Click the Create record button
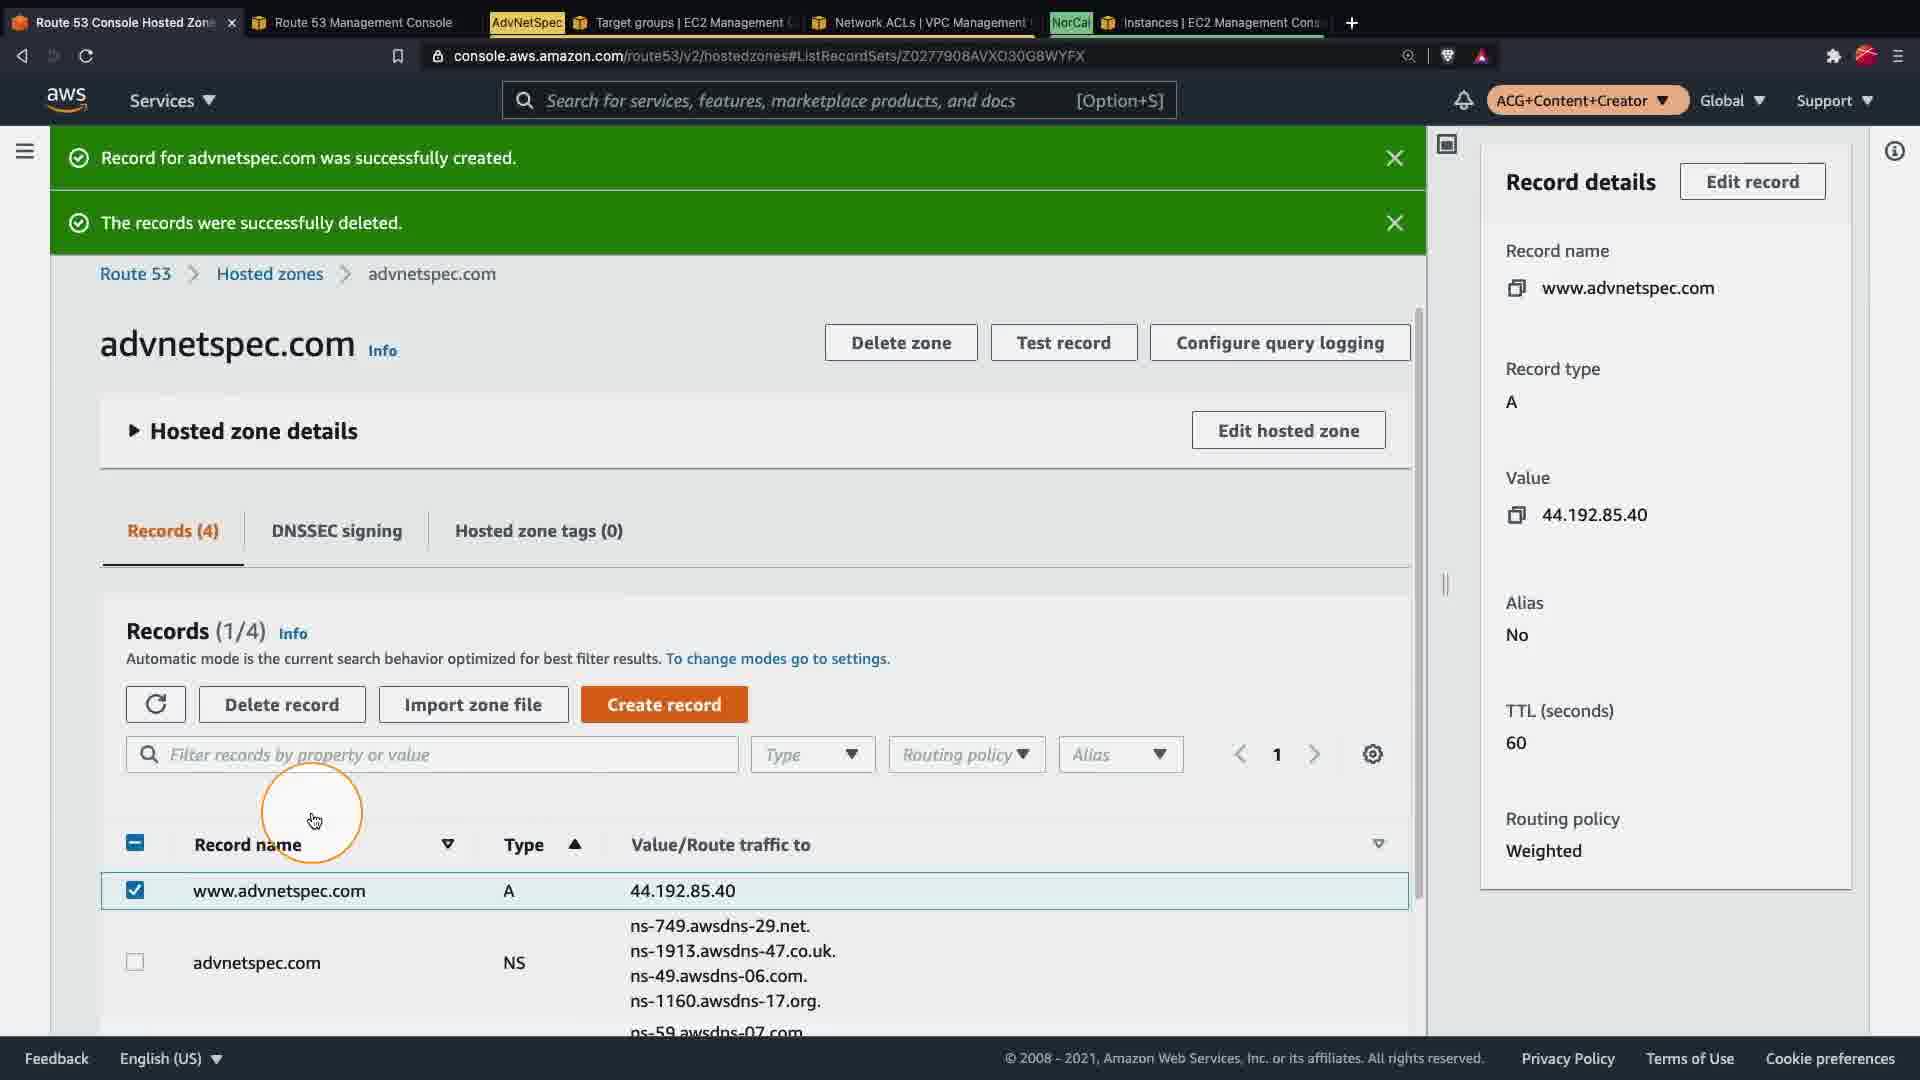 click(664, 704)
